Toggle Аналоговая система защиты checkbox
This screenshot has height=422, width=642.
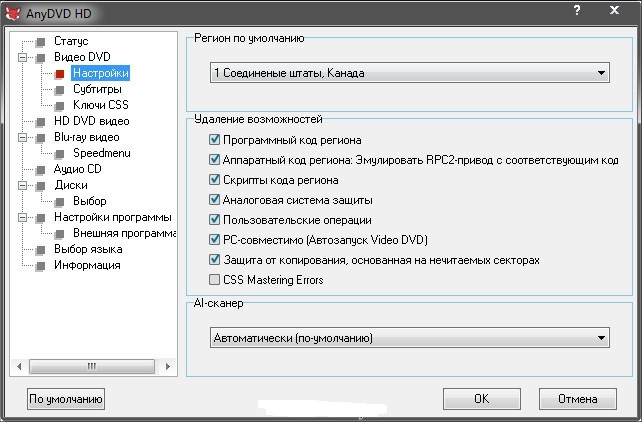point(214,200)
